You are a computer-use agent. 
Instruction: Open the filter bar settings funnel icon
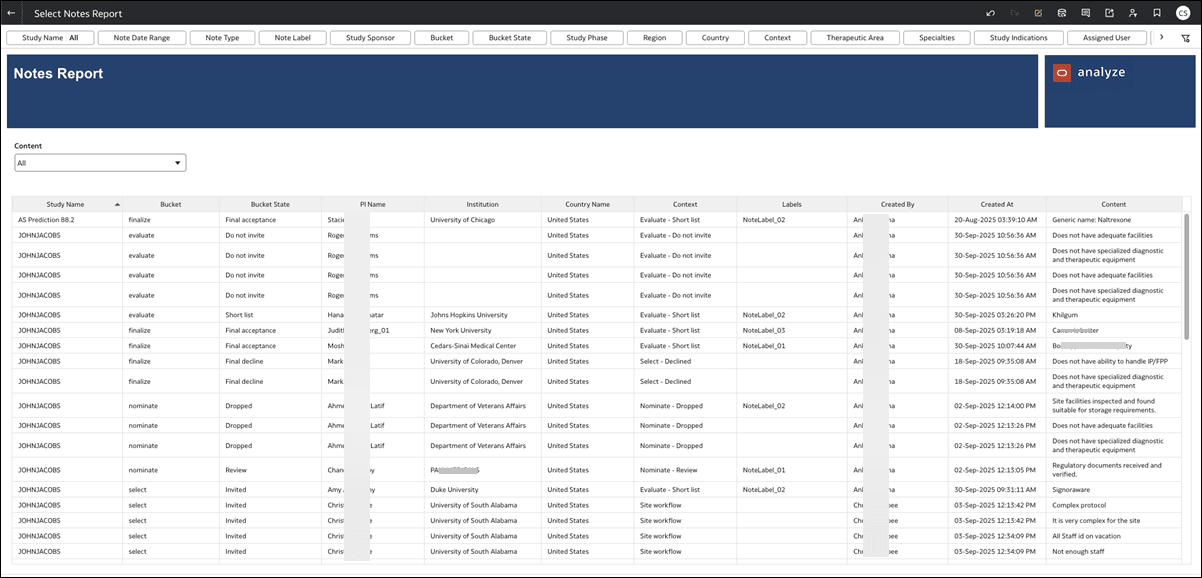(1186, 38)
